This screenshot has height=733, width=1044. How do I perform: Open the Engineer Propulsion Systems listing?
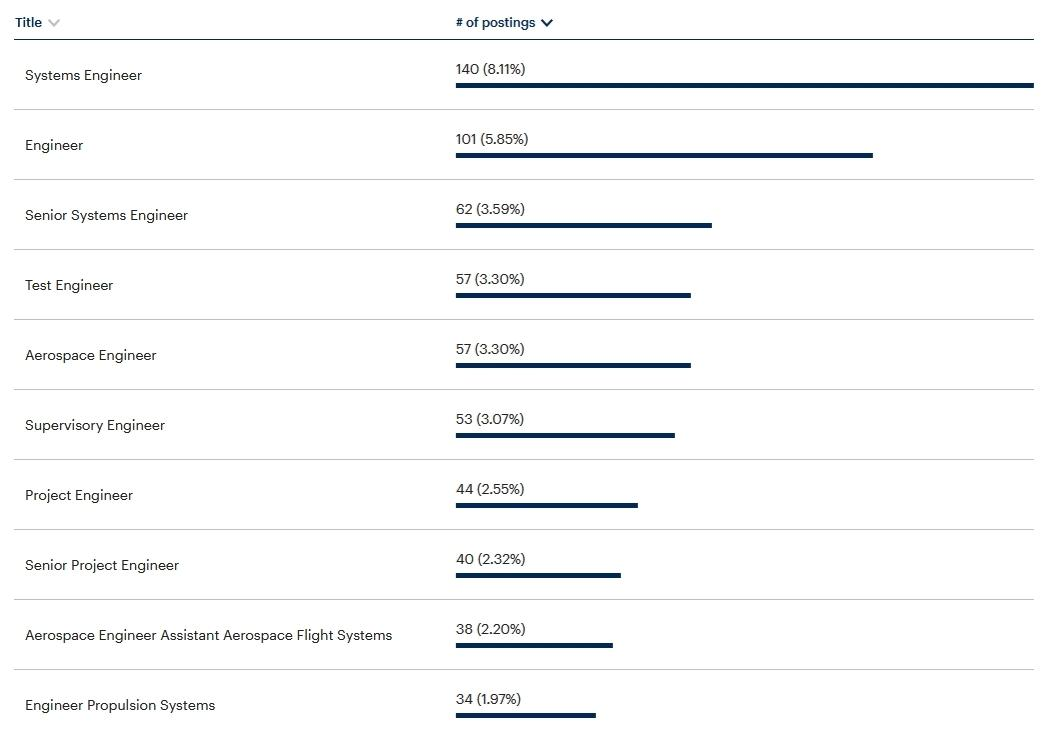coord(119,705)
